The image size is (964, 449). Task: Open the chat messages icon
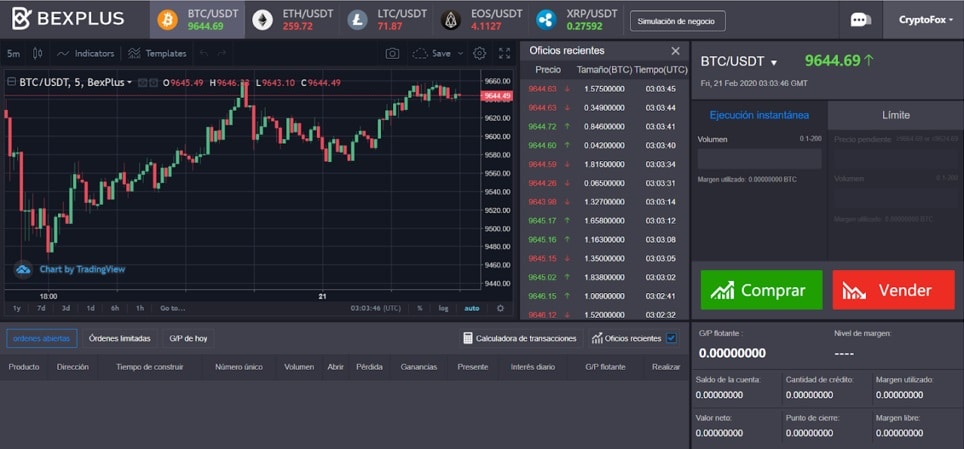pyautogui.click(x=860, y=19)
